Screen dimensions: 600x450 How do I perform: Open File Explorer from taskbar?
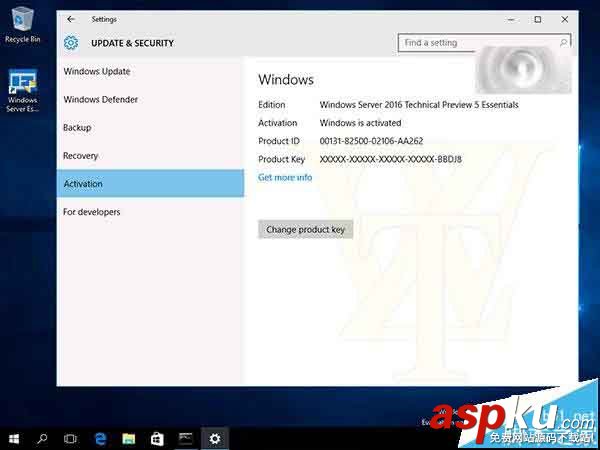[x=129, y=439]
